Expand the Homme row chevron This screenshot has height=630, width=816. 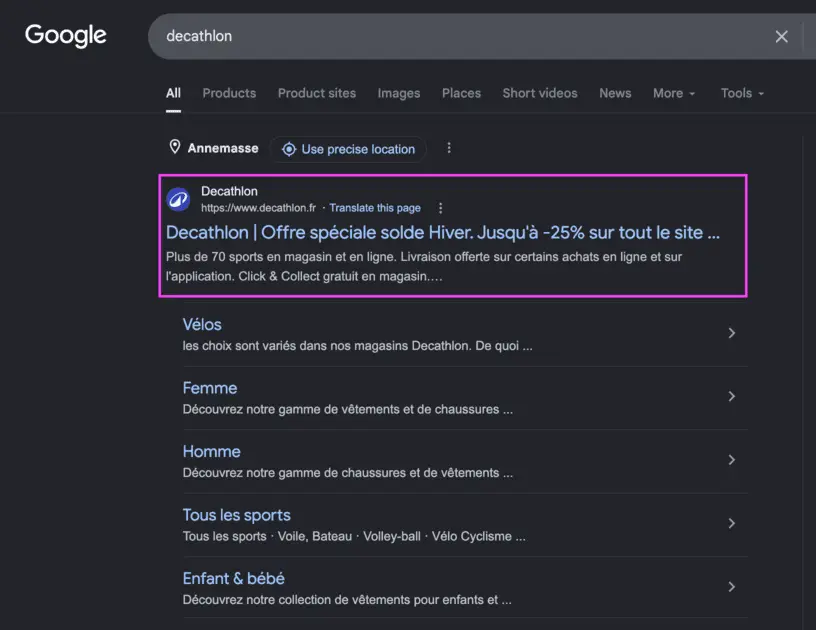pos(732,460)
